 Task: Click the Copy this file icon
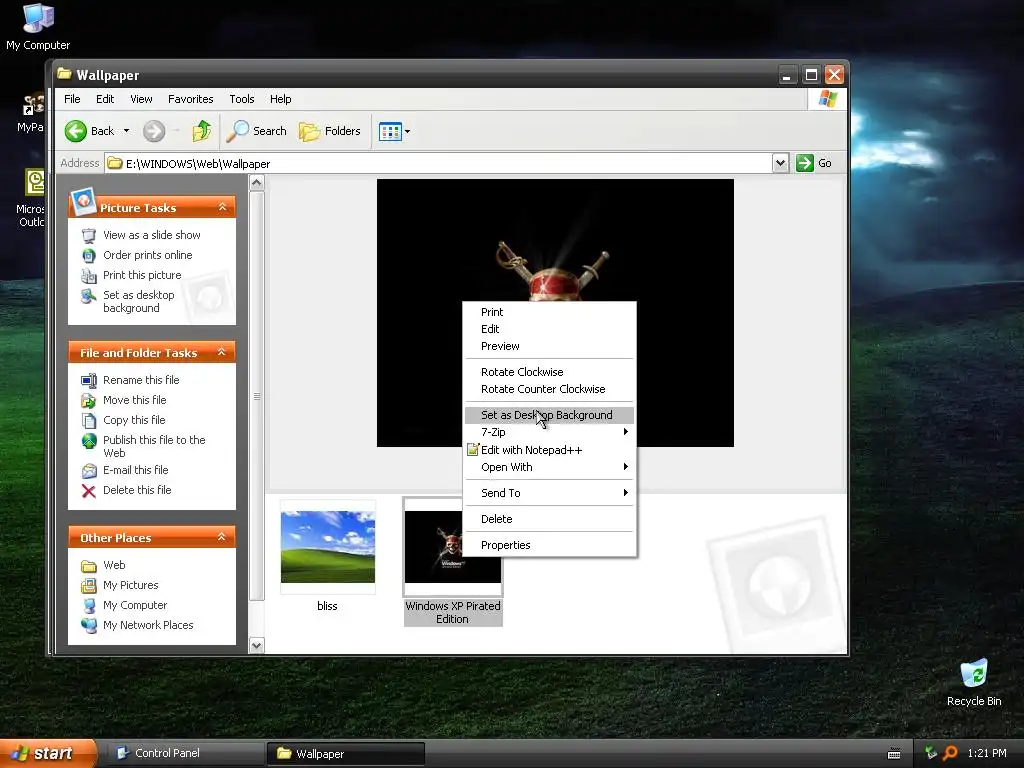89,421
